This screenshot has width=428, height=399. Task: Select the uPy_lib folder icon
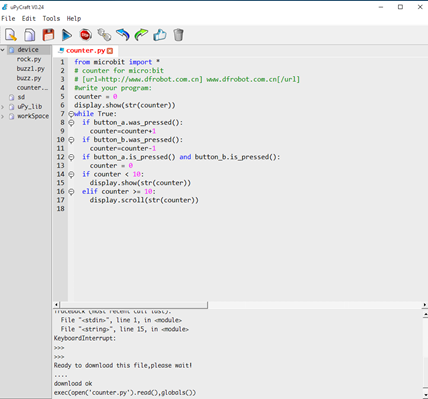pyautogui.click(x=12, y=107)
